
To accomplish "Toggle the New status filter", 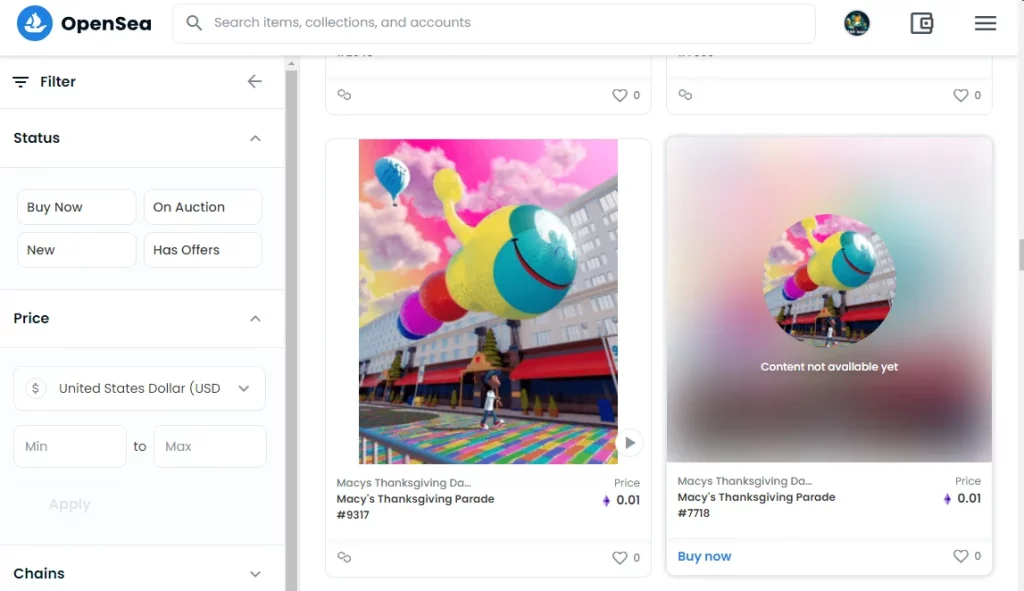I will point(76,250).
